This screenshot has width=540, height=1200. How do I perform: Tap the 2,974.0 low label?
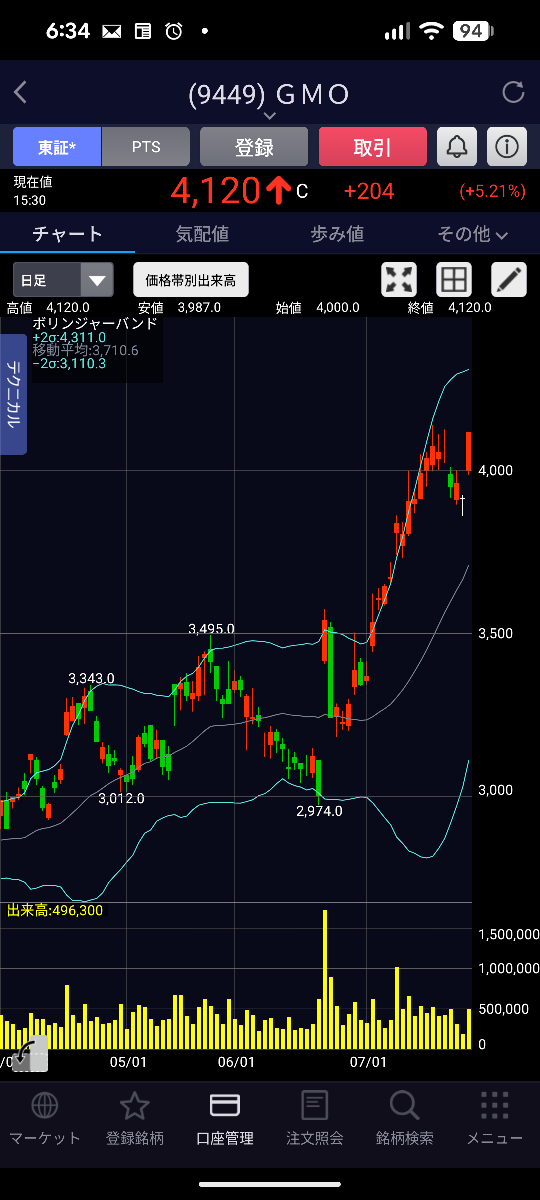(319, 811)
